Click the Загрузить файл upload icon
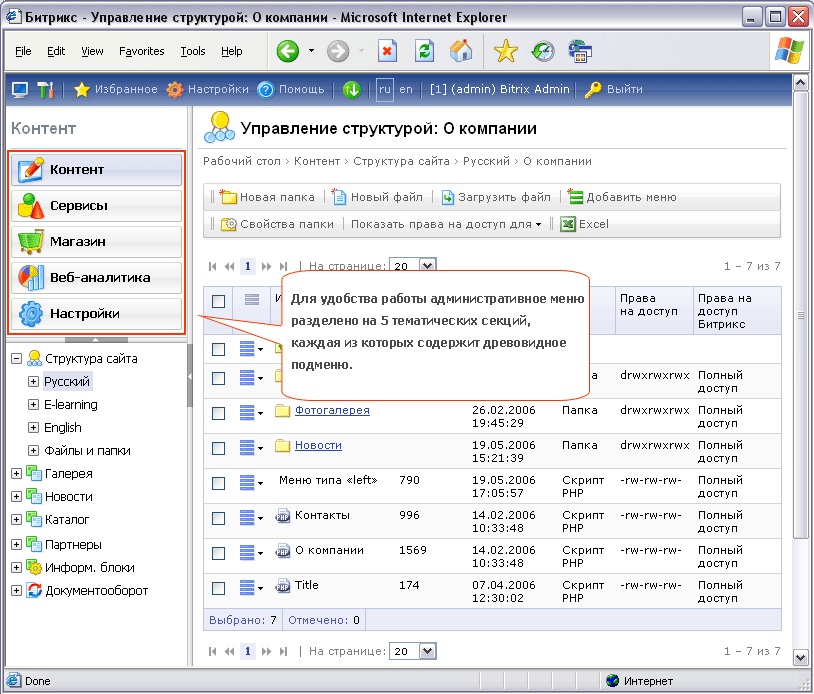Screen dimensions: 814x694 pos(447,197)
